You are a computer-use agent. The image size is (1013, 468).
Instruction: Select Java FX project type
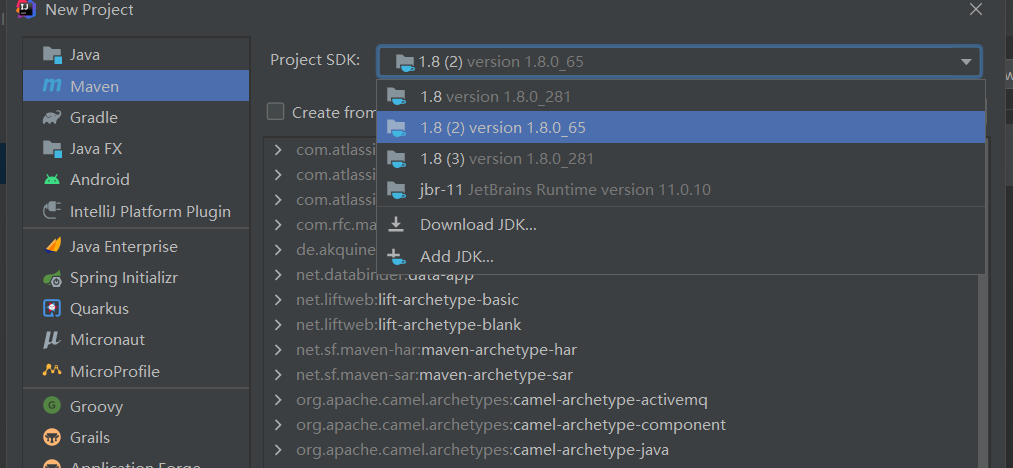136,148
